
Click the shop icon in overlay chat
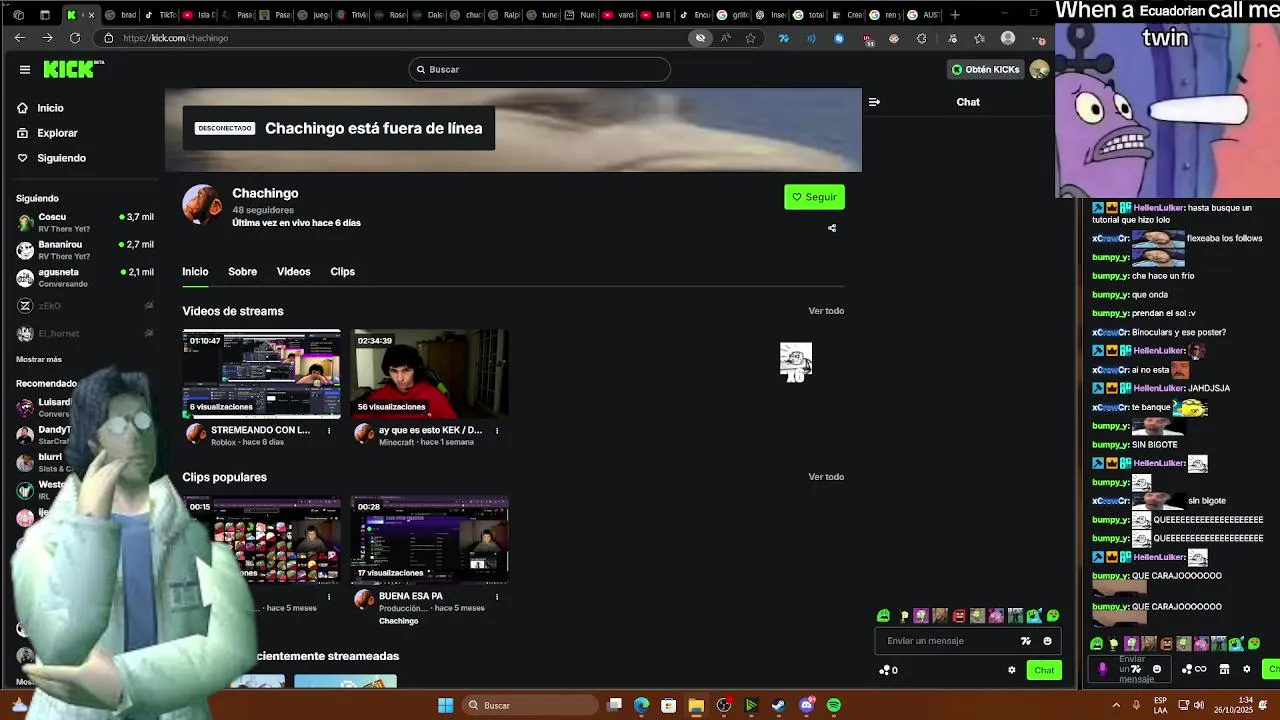[x=1225, y=670]
